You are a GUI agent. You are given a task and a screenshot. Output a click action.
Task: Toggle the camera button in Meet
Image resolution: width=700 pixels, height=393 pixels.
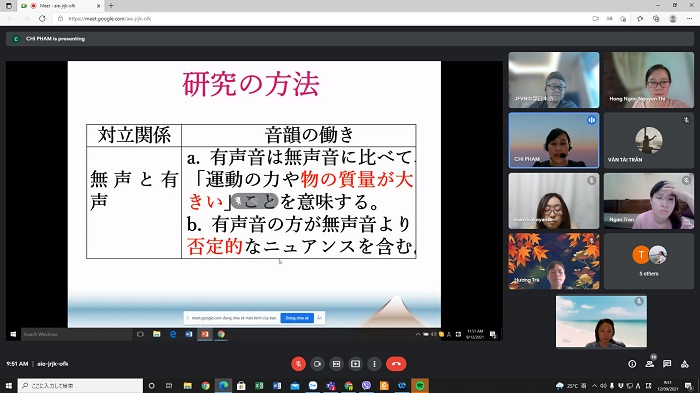317,364
